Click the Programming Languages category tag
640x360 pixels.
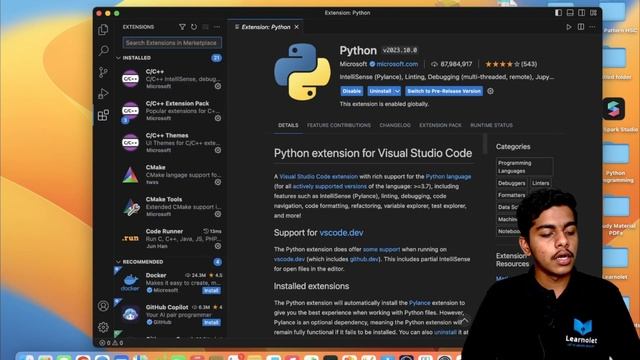point(524,167)
